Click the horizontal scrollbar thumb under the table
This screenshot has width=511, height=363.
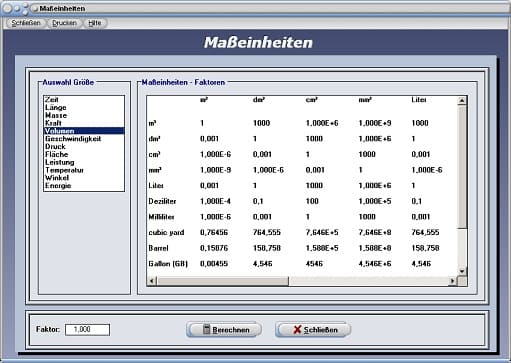click(x=222, y=281)
